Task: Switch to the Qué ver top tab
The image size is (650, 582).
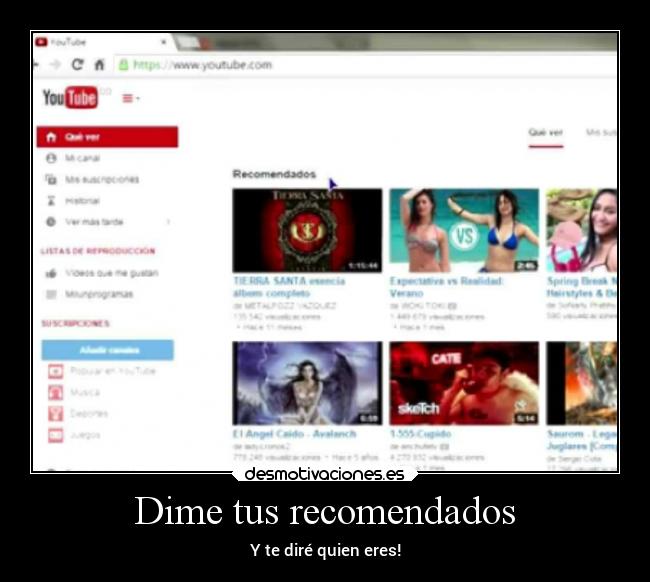Action: click(546, 133)
